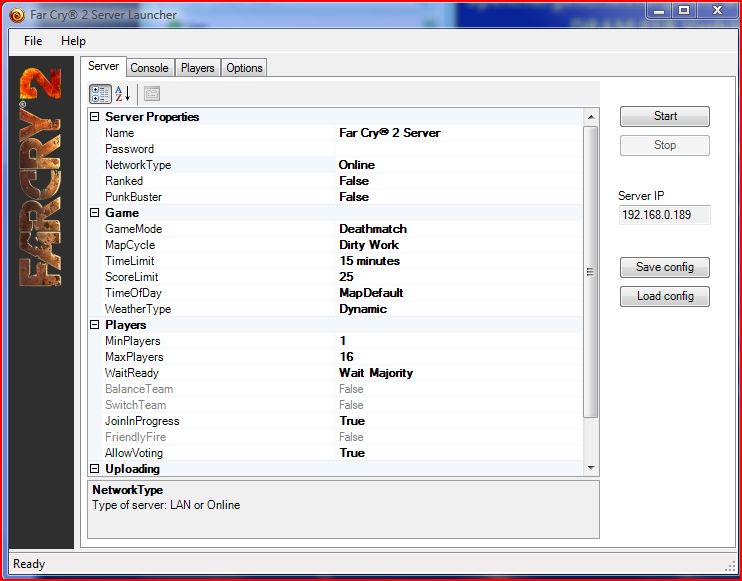This screenshot has width=742, height=581.
Task: Change WeatherType value Dynamic
Action: tap(363, 309)
